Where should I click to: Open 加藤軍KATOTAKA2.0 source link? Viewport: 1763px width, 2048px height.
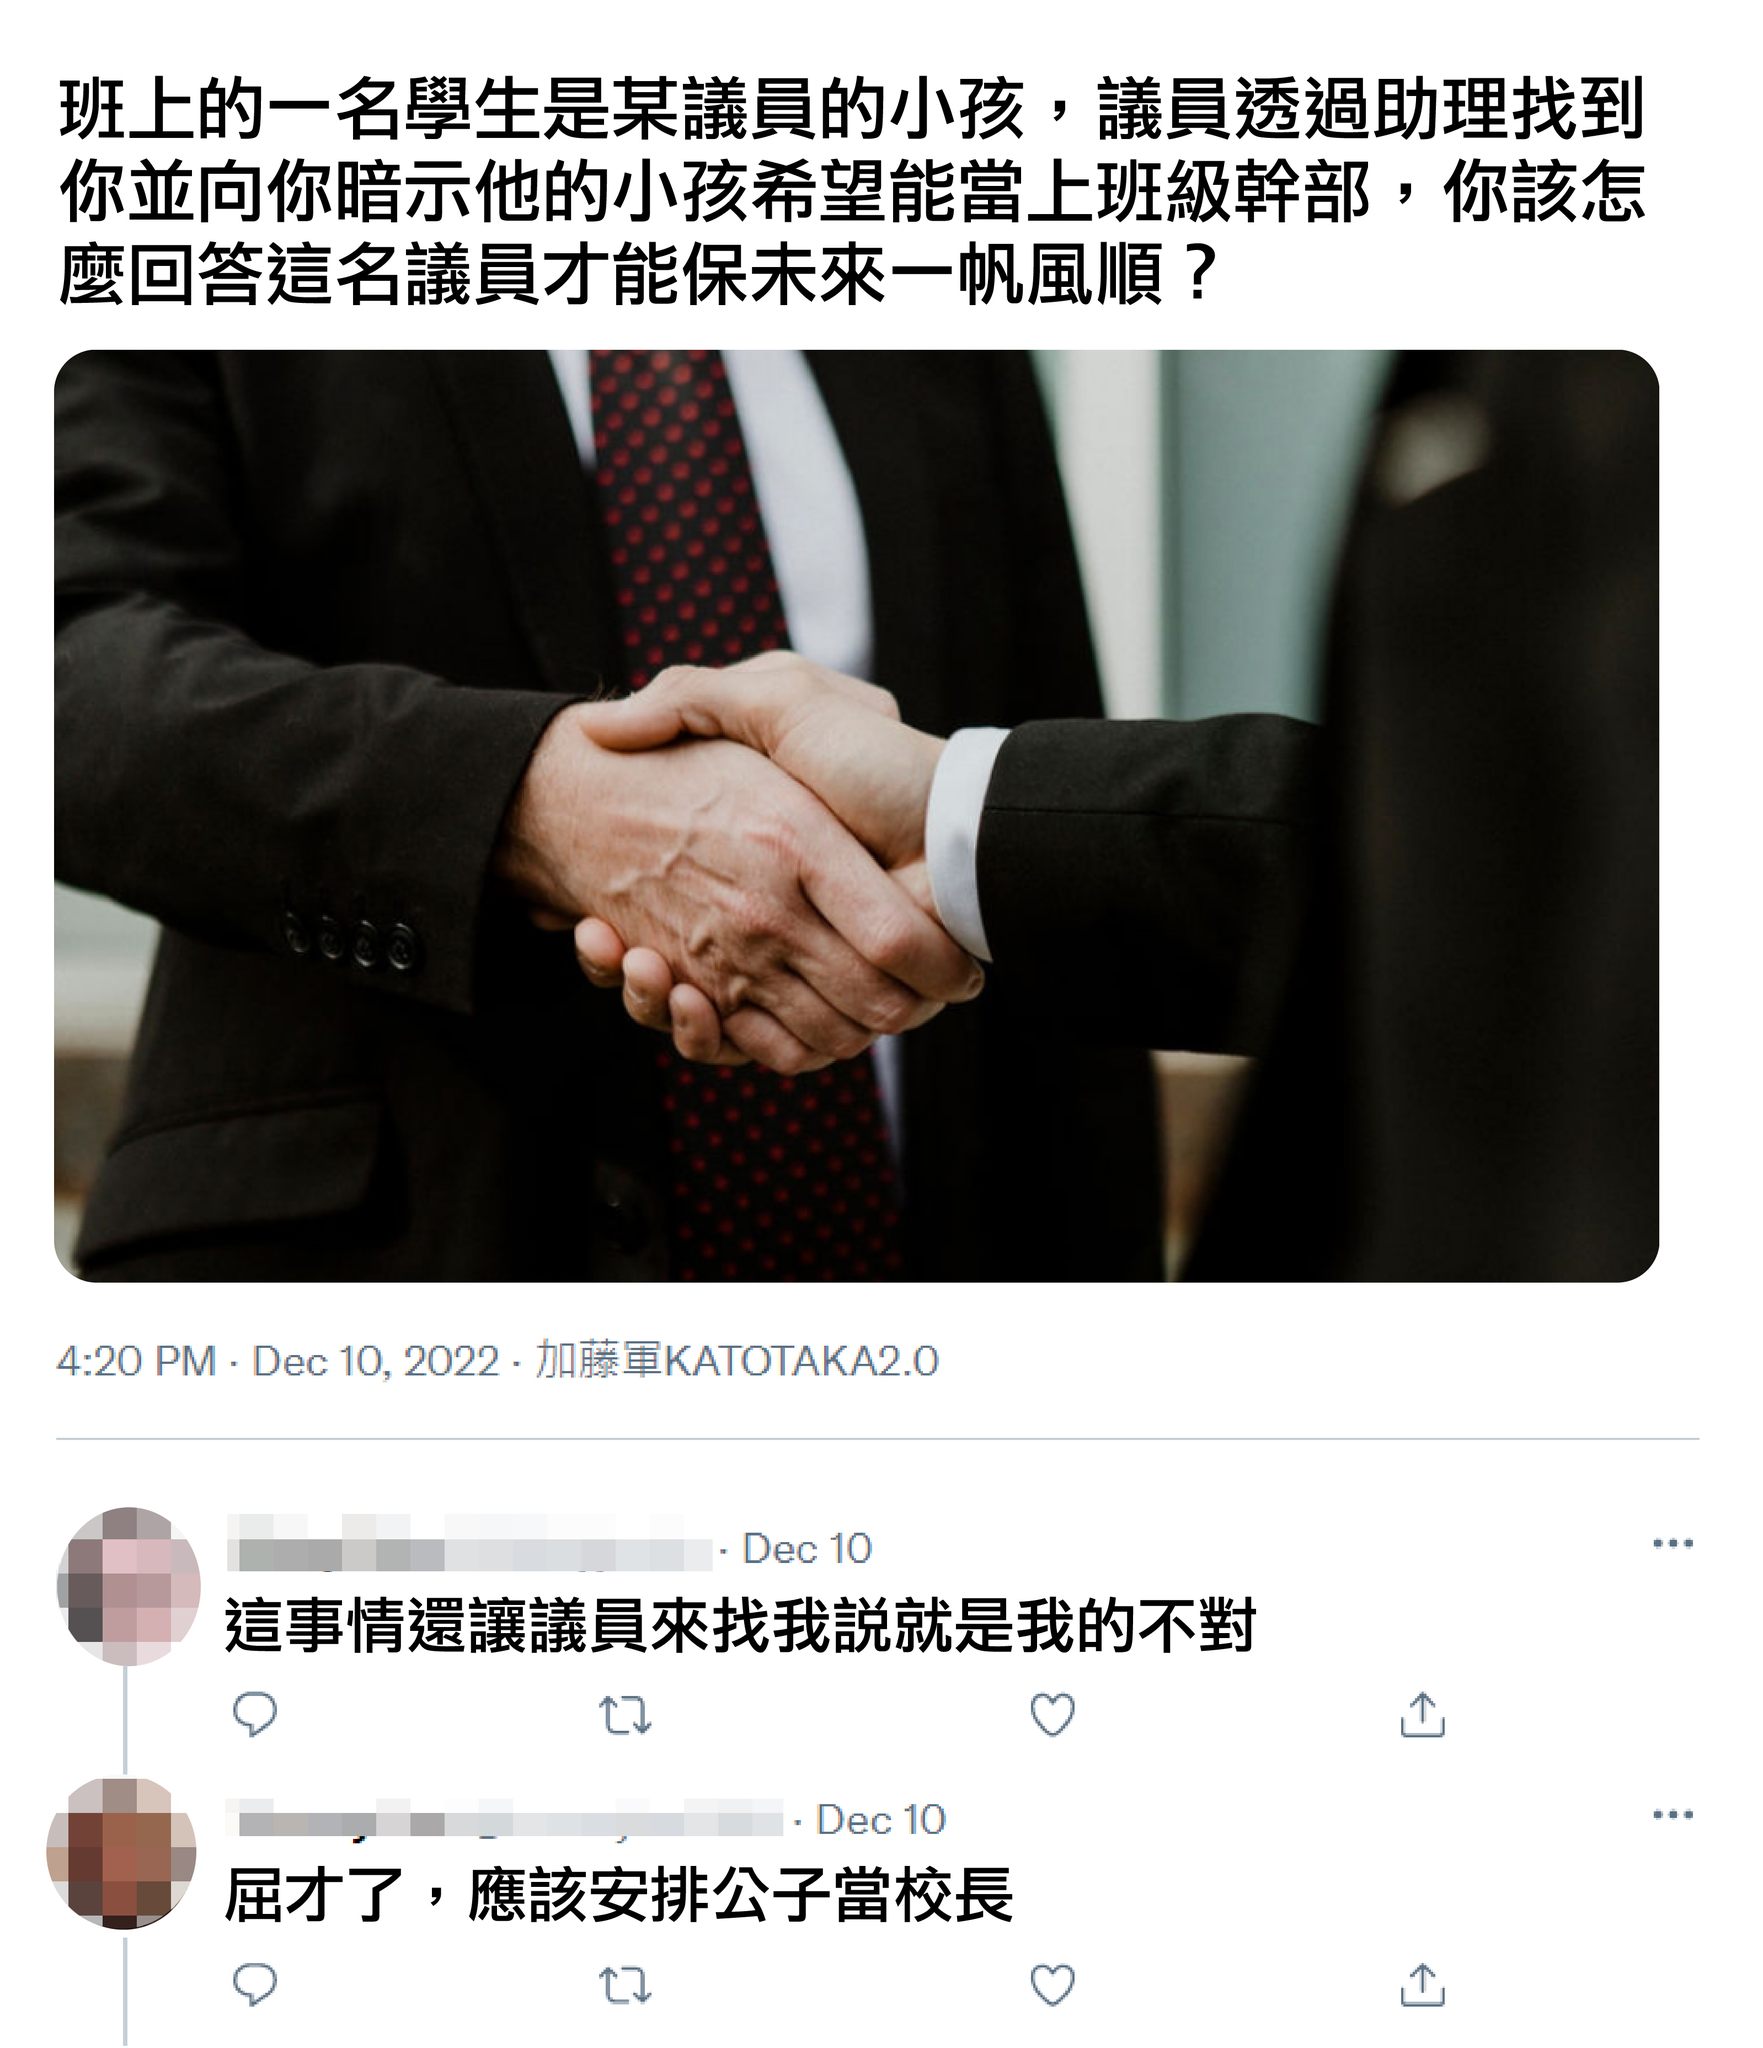pos(737,1362)
